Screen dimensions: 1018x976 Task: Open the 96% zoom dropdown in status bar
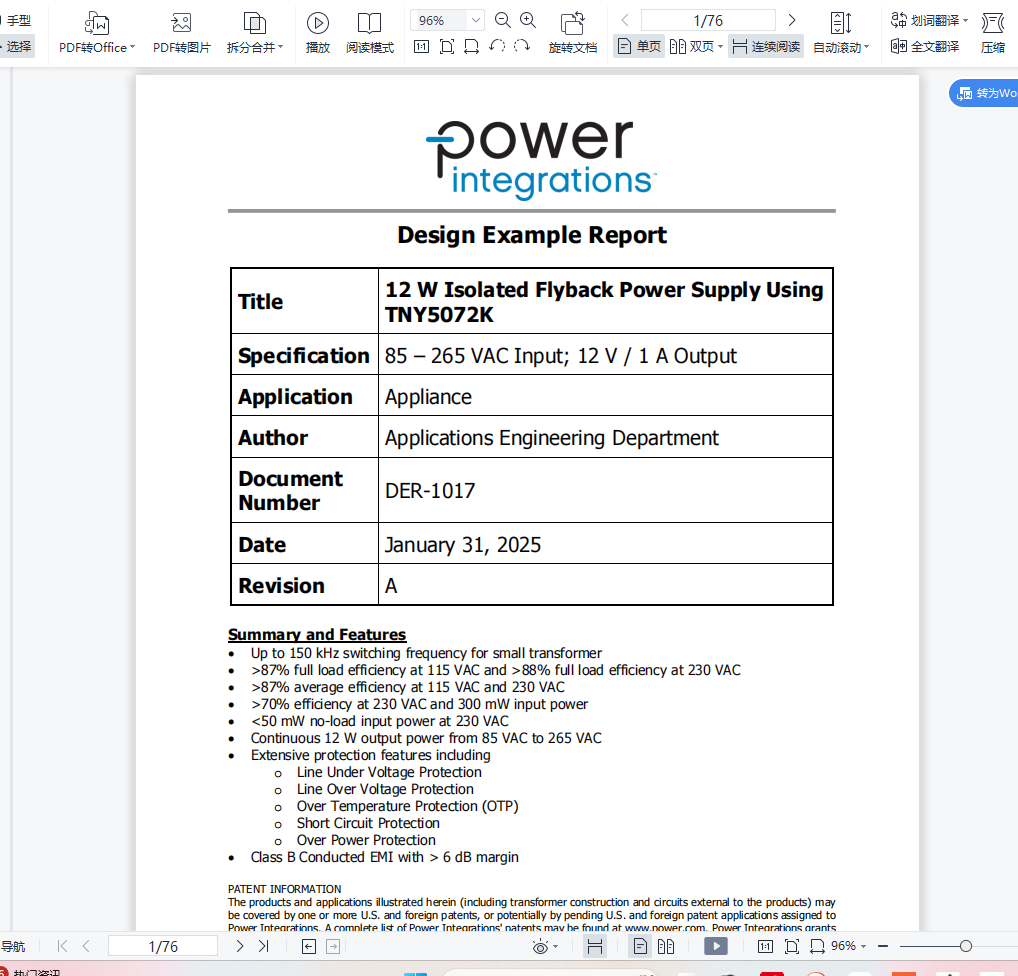click(863, 947)
